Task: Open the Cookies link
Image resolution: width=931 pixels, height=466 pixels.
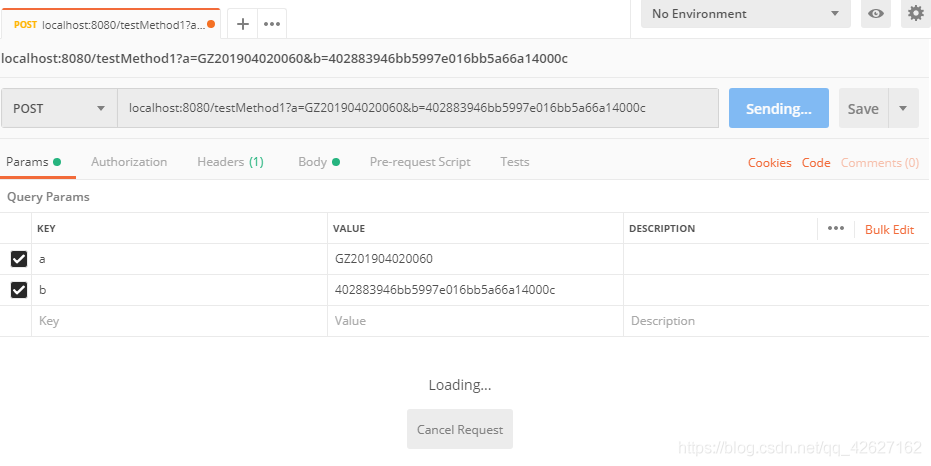Action: coord(769,163)
